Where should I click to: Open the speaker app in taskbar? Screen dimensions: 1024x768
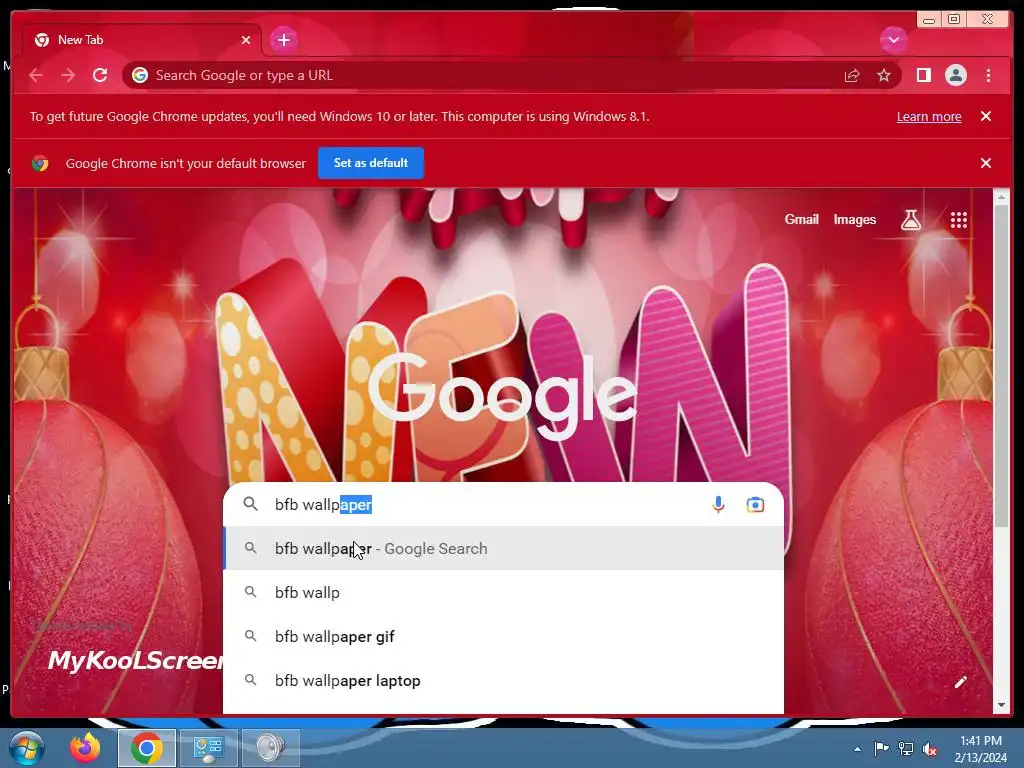pos(270,748)
